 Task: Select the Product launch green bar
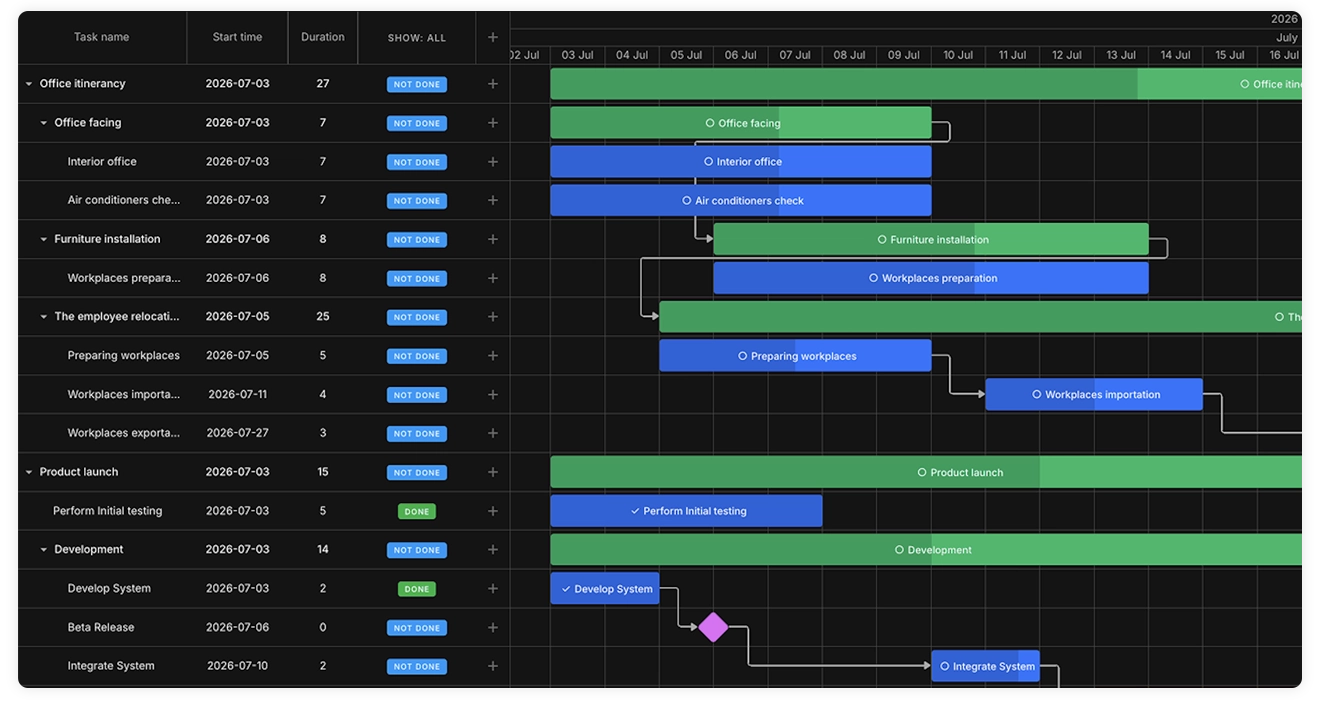pyautogui.click(x=926, y=472)
